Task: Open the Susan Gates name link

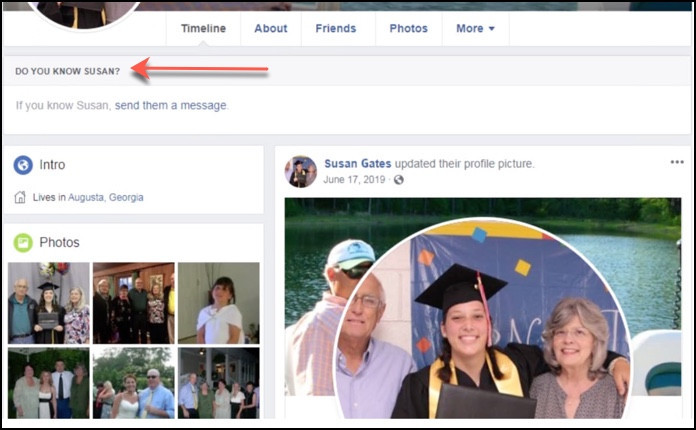Action: [x=358, y=164]
